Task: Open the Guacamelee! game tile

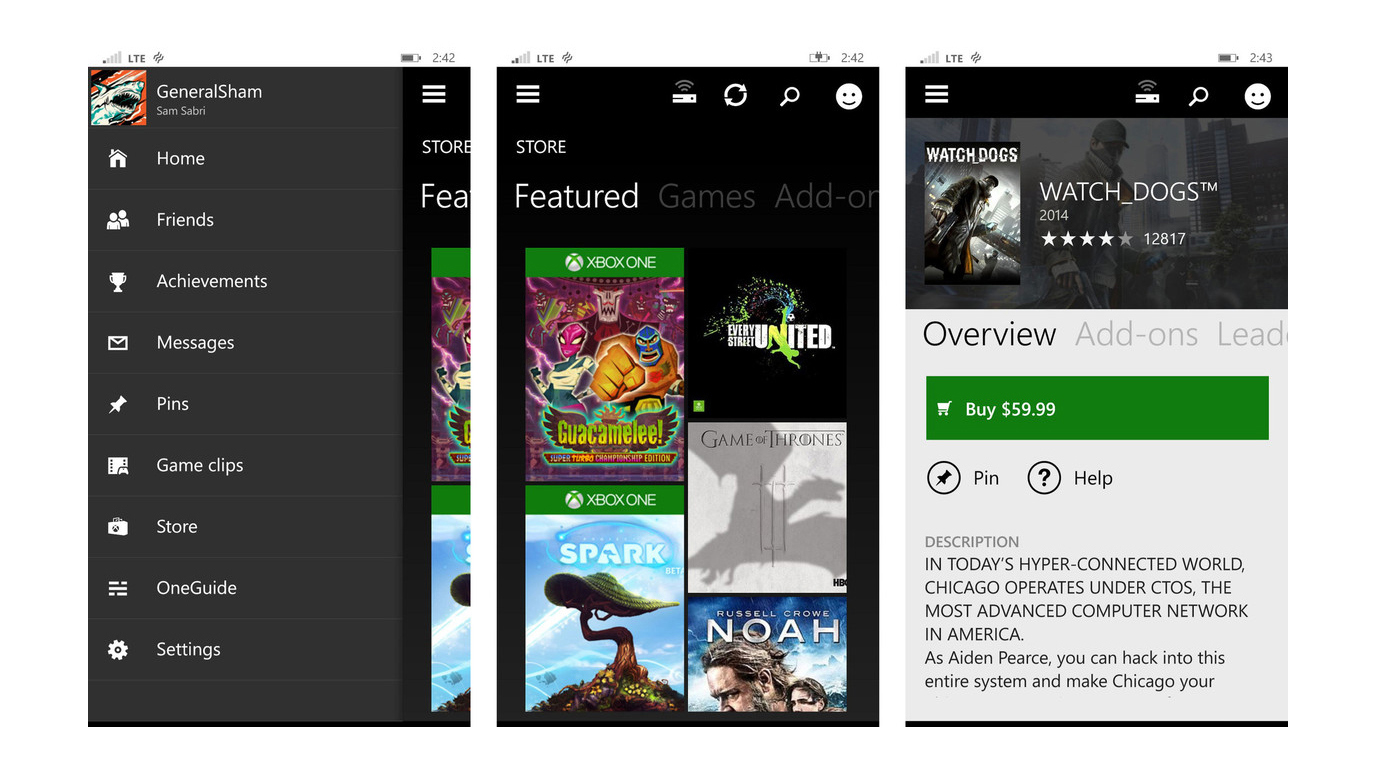Action: pos(605,365)
